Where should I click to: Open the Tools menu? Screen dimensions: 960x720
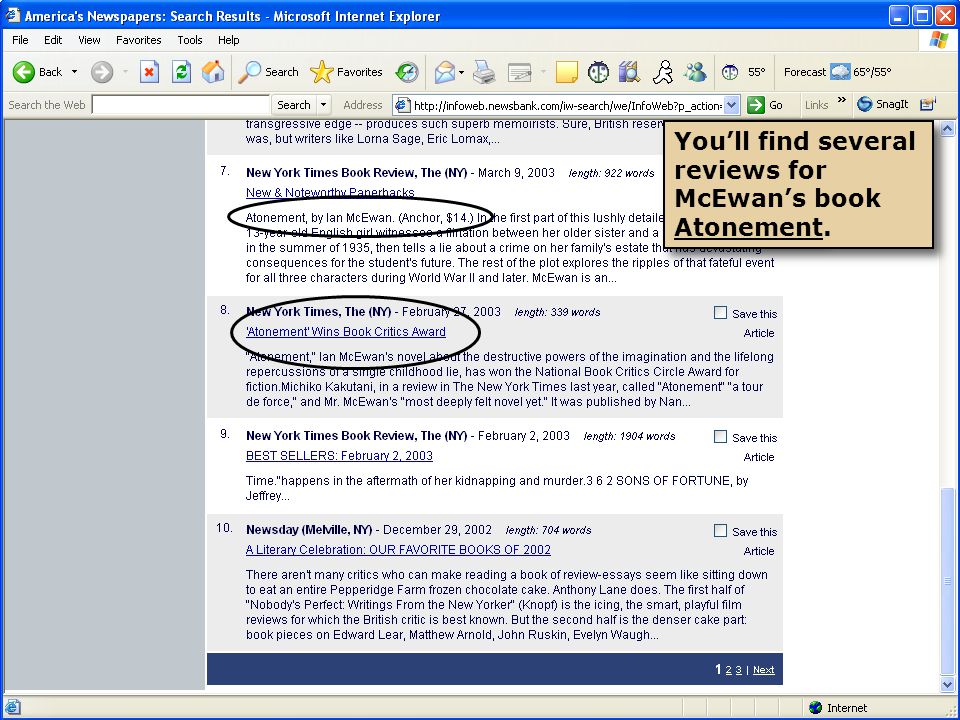pyautogui.click(x=189, y=40)
